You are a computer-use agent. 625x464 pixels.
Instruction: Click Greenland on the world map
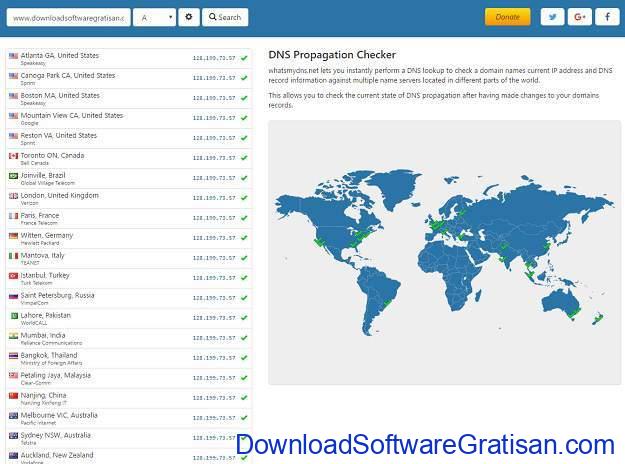395,187
